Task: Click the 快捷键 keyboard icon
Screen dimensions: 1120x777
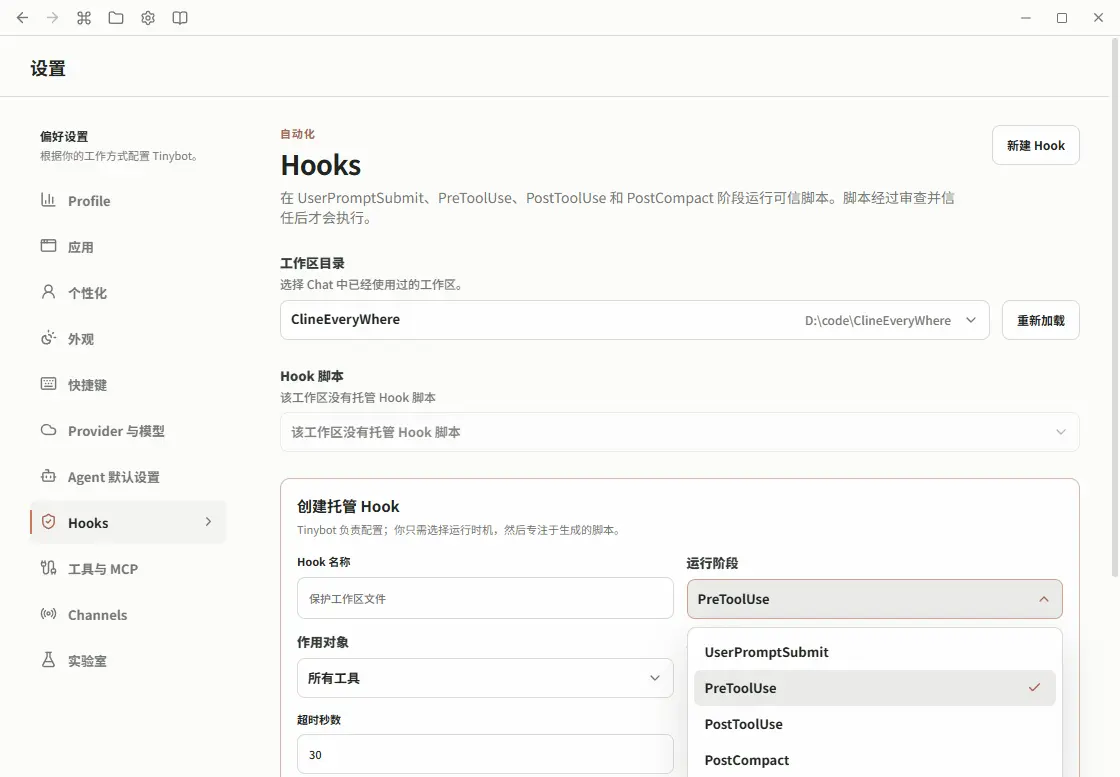Action: 48,384
